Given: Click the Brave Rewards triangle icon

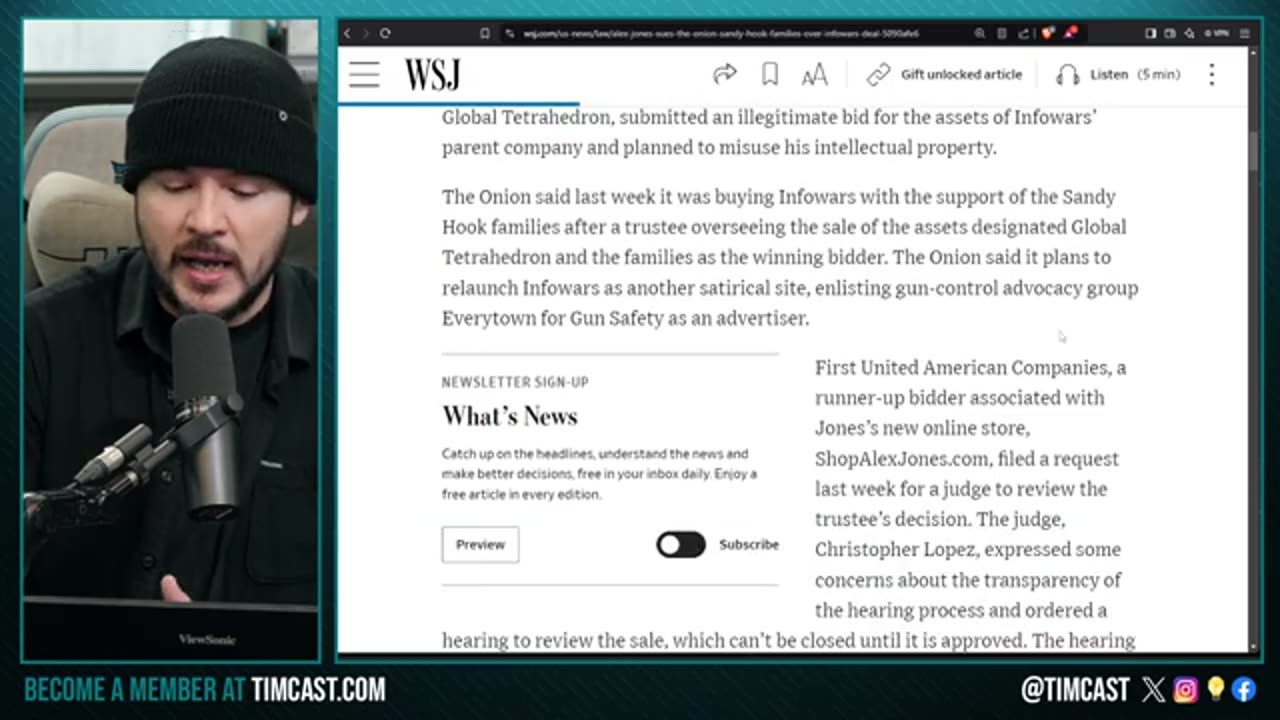Looking at the screenshot, I should (1070, 33).
